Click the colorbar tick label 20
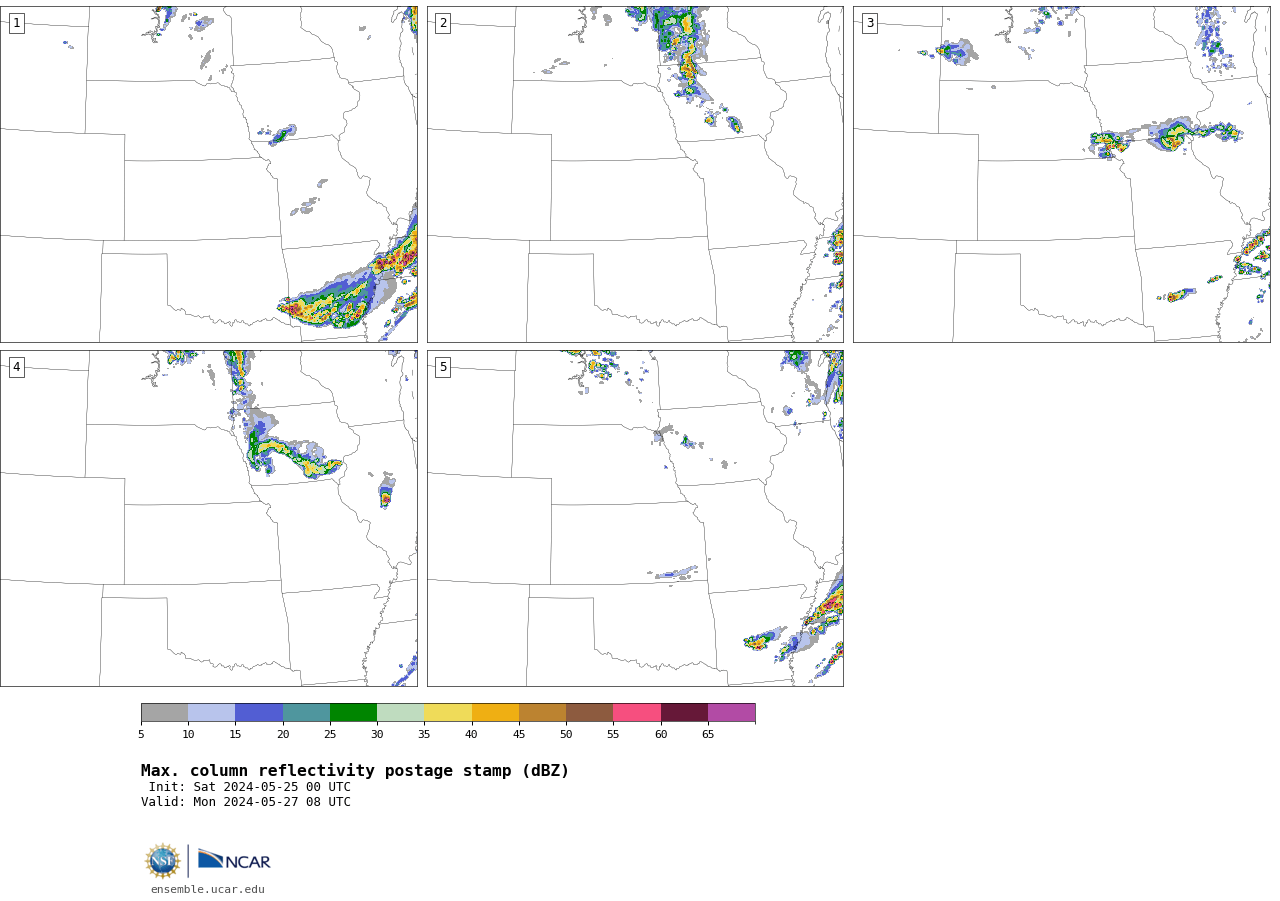 click(283, 735)
